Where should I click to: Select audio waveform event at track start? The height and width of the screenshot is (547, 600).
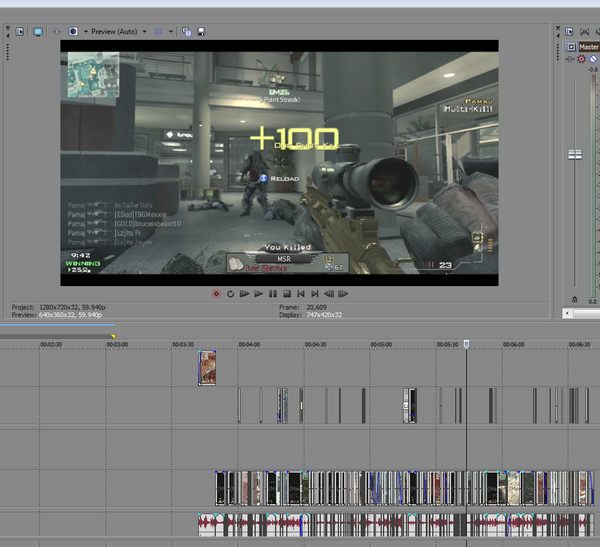pos(207,525)
